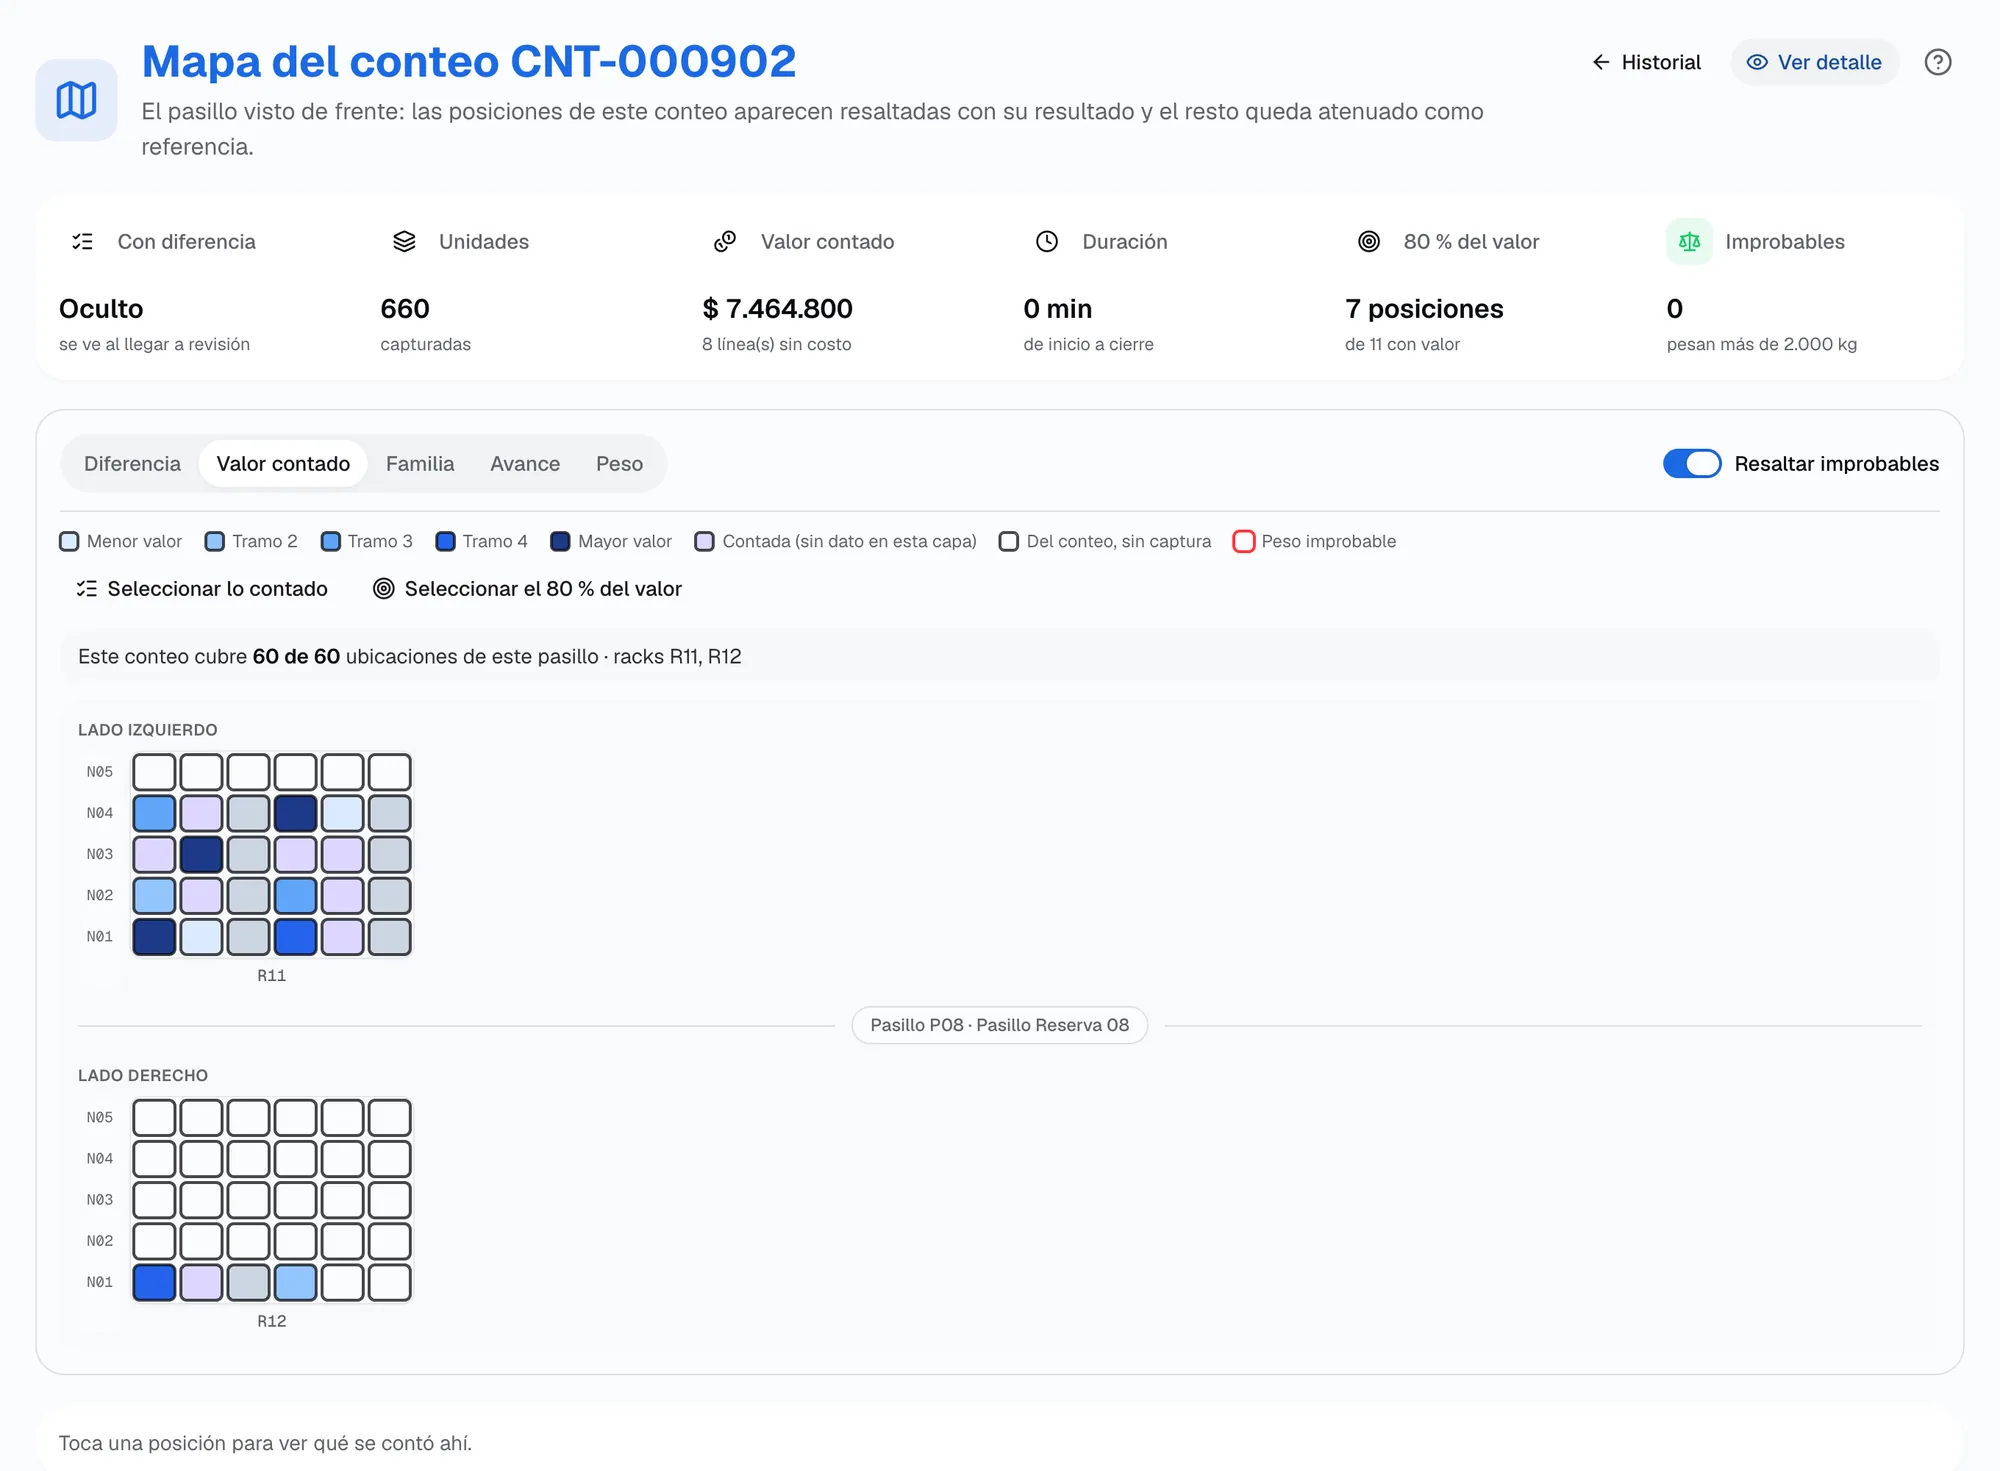Click the target icon beside 80 % del valor

tap(1369, 241)
